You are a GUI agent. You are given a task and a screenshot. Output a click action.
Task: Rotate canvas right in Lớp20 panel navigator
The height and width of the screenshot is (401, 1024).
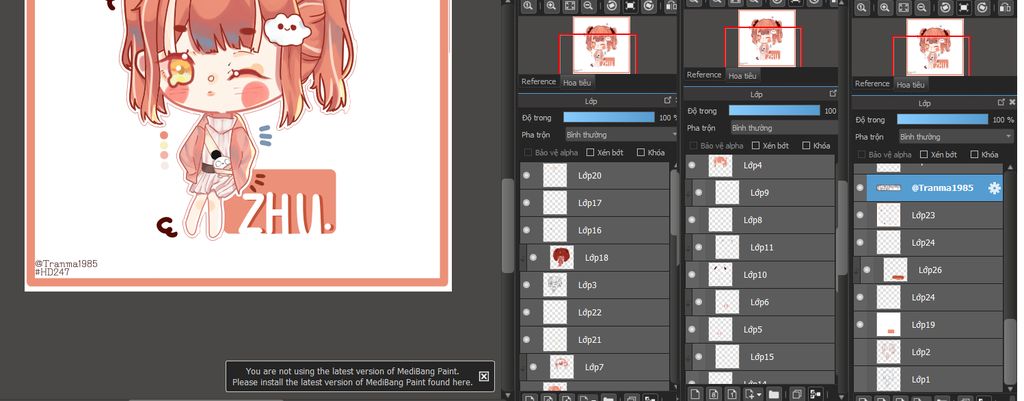pyautogui.click(x=649, y=6)
